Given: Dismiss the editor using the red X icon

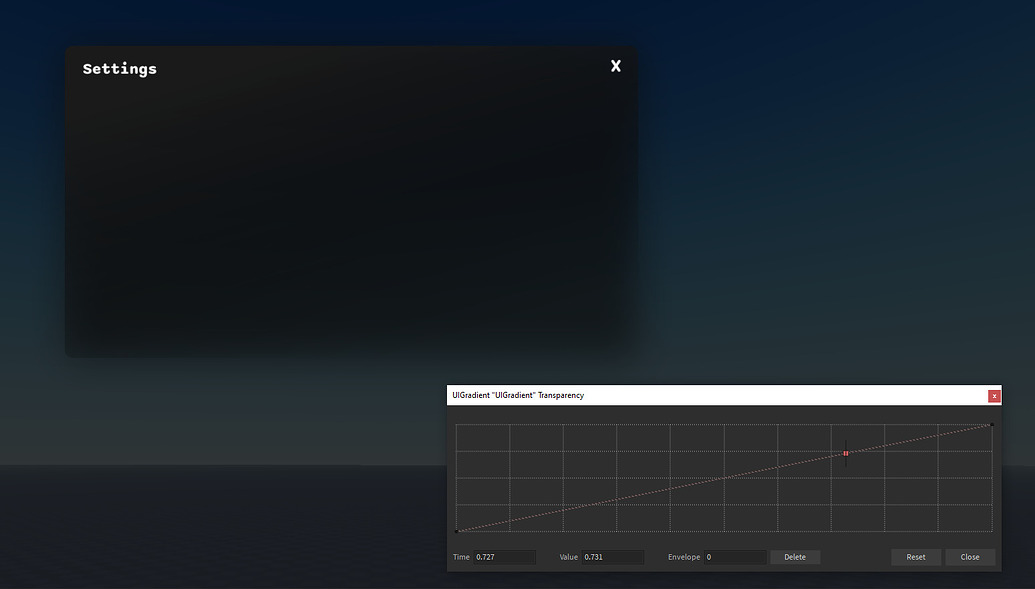Looking at the screenshot, I should click(x=994, y=395).
